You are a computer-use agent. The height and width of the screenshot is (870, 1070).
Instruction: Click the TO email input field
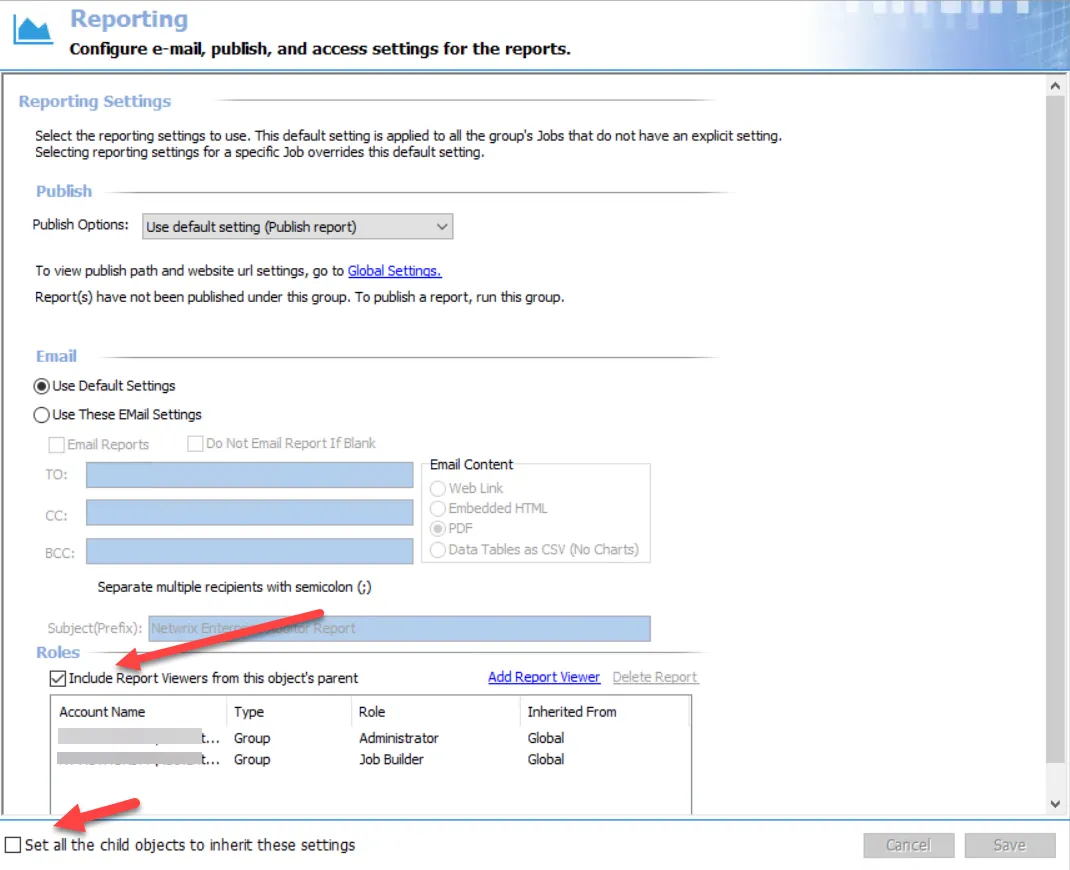(250, 475)
